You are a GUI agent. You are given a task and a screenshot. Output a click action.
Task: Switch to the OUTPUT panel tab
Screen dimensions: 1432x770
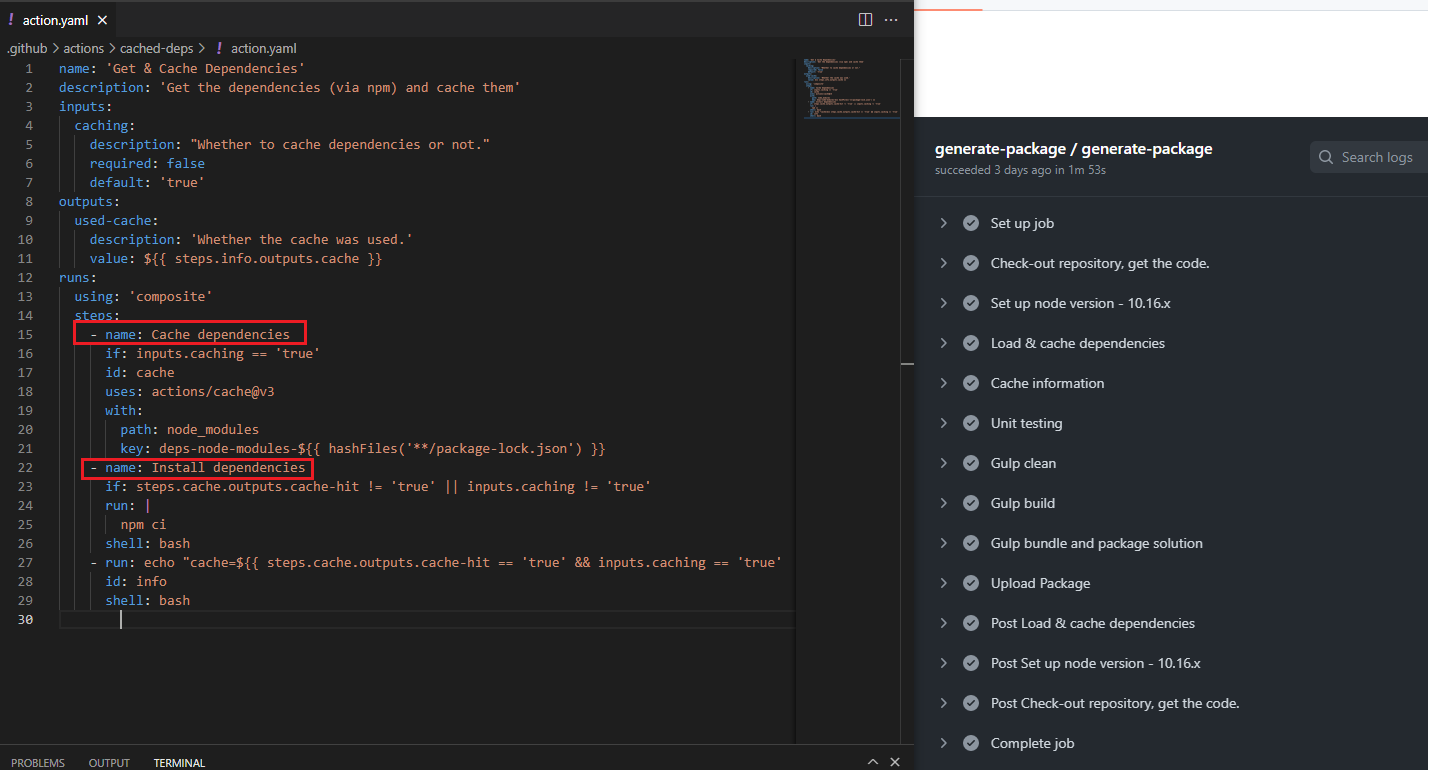(x=109, y=763)
